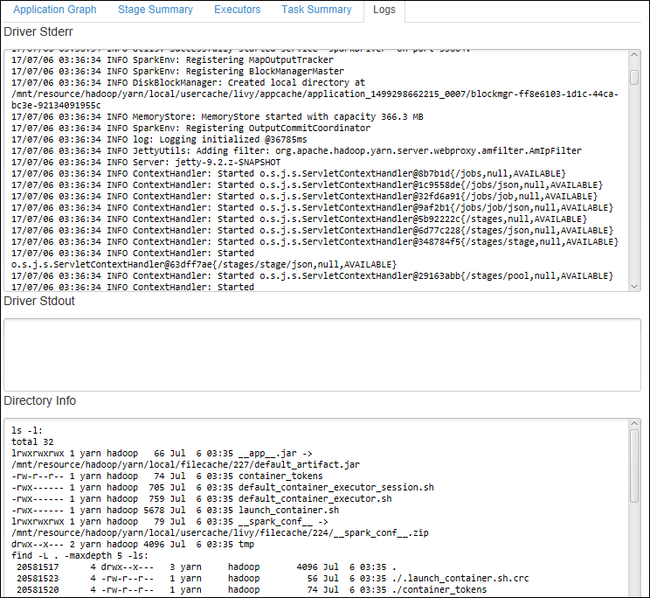
Task: Click the ServletContextHandler '/jobs/job,null,AVAILABLE' line
Action: click(304, 196)
